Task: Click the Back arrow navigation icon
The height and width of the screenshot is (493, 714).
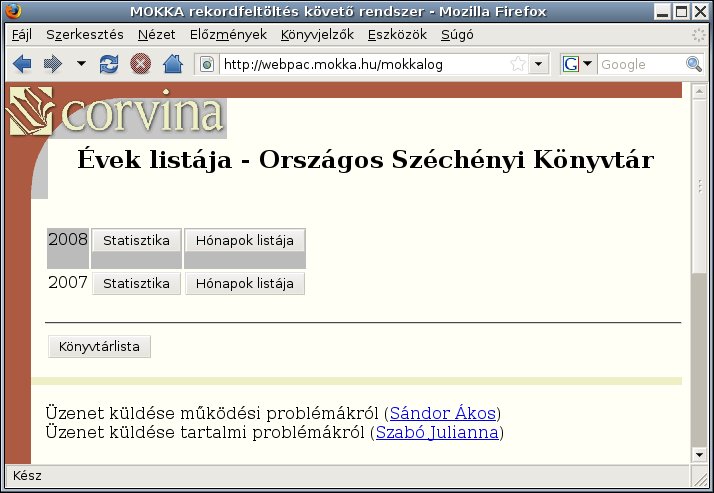Action: (x=22, y=65)
